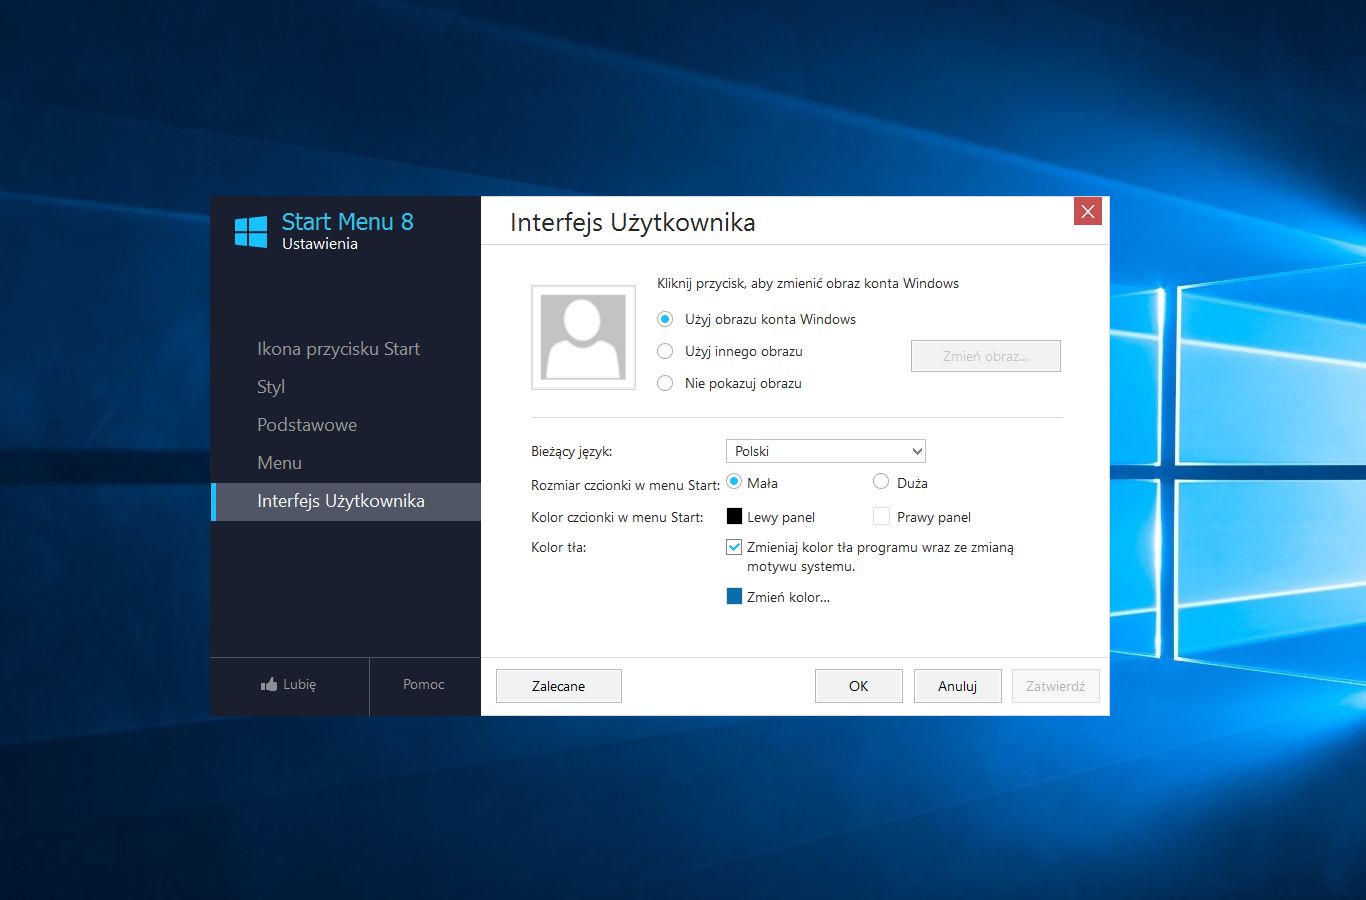Click the 'Pomoc' help button
This screenshot has height=900, width=1366.
coord(424,685)
